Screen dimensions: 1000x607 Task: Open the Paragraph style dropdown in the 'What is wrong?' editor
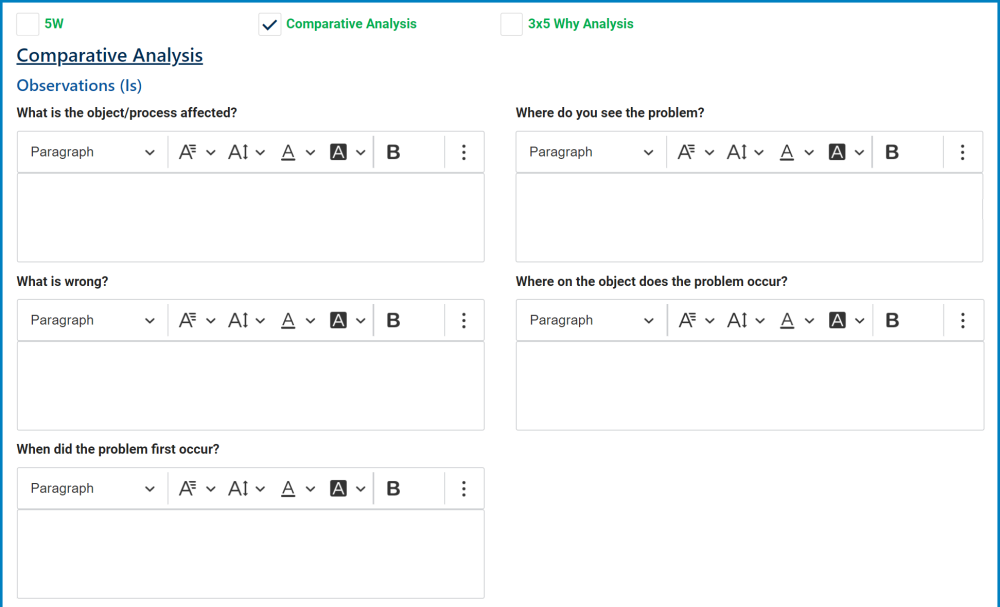tap(91, 320)
